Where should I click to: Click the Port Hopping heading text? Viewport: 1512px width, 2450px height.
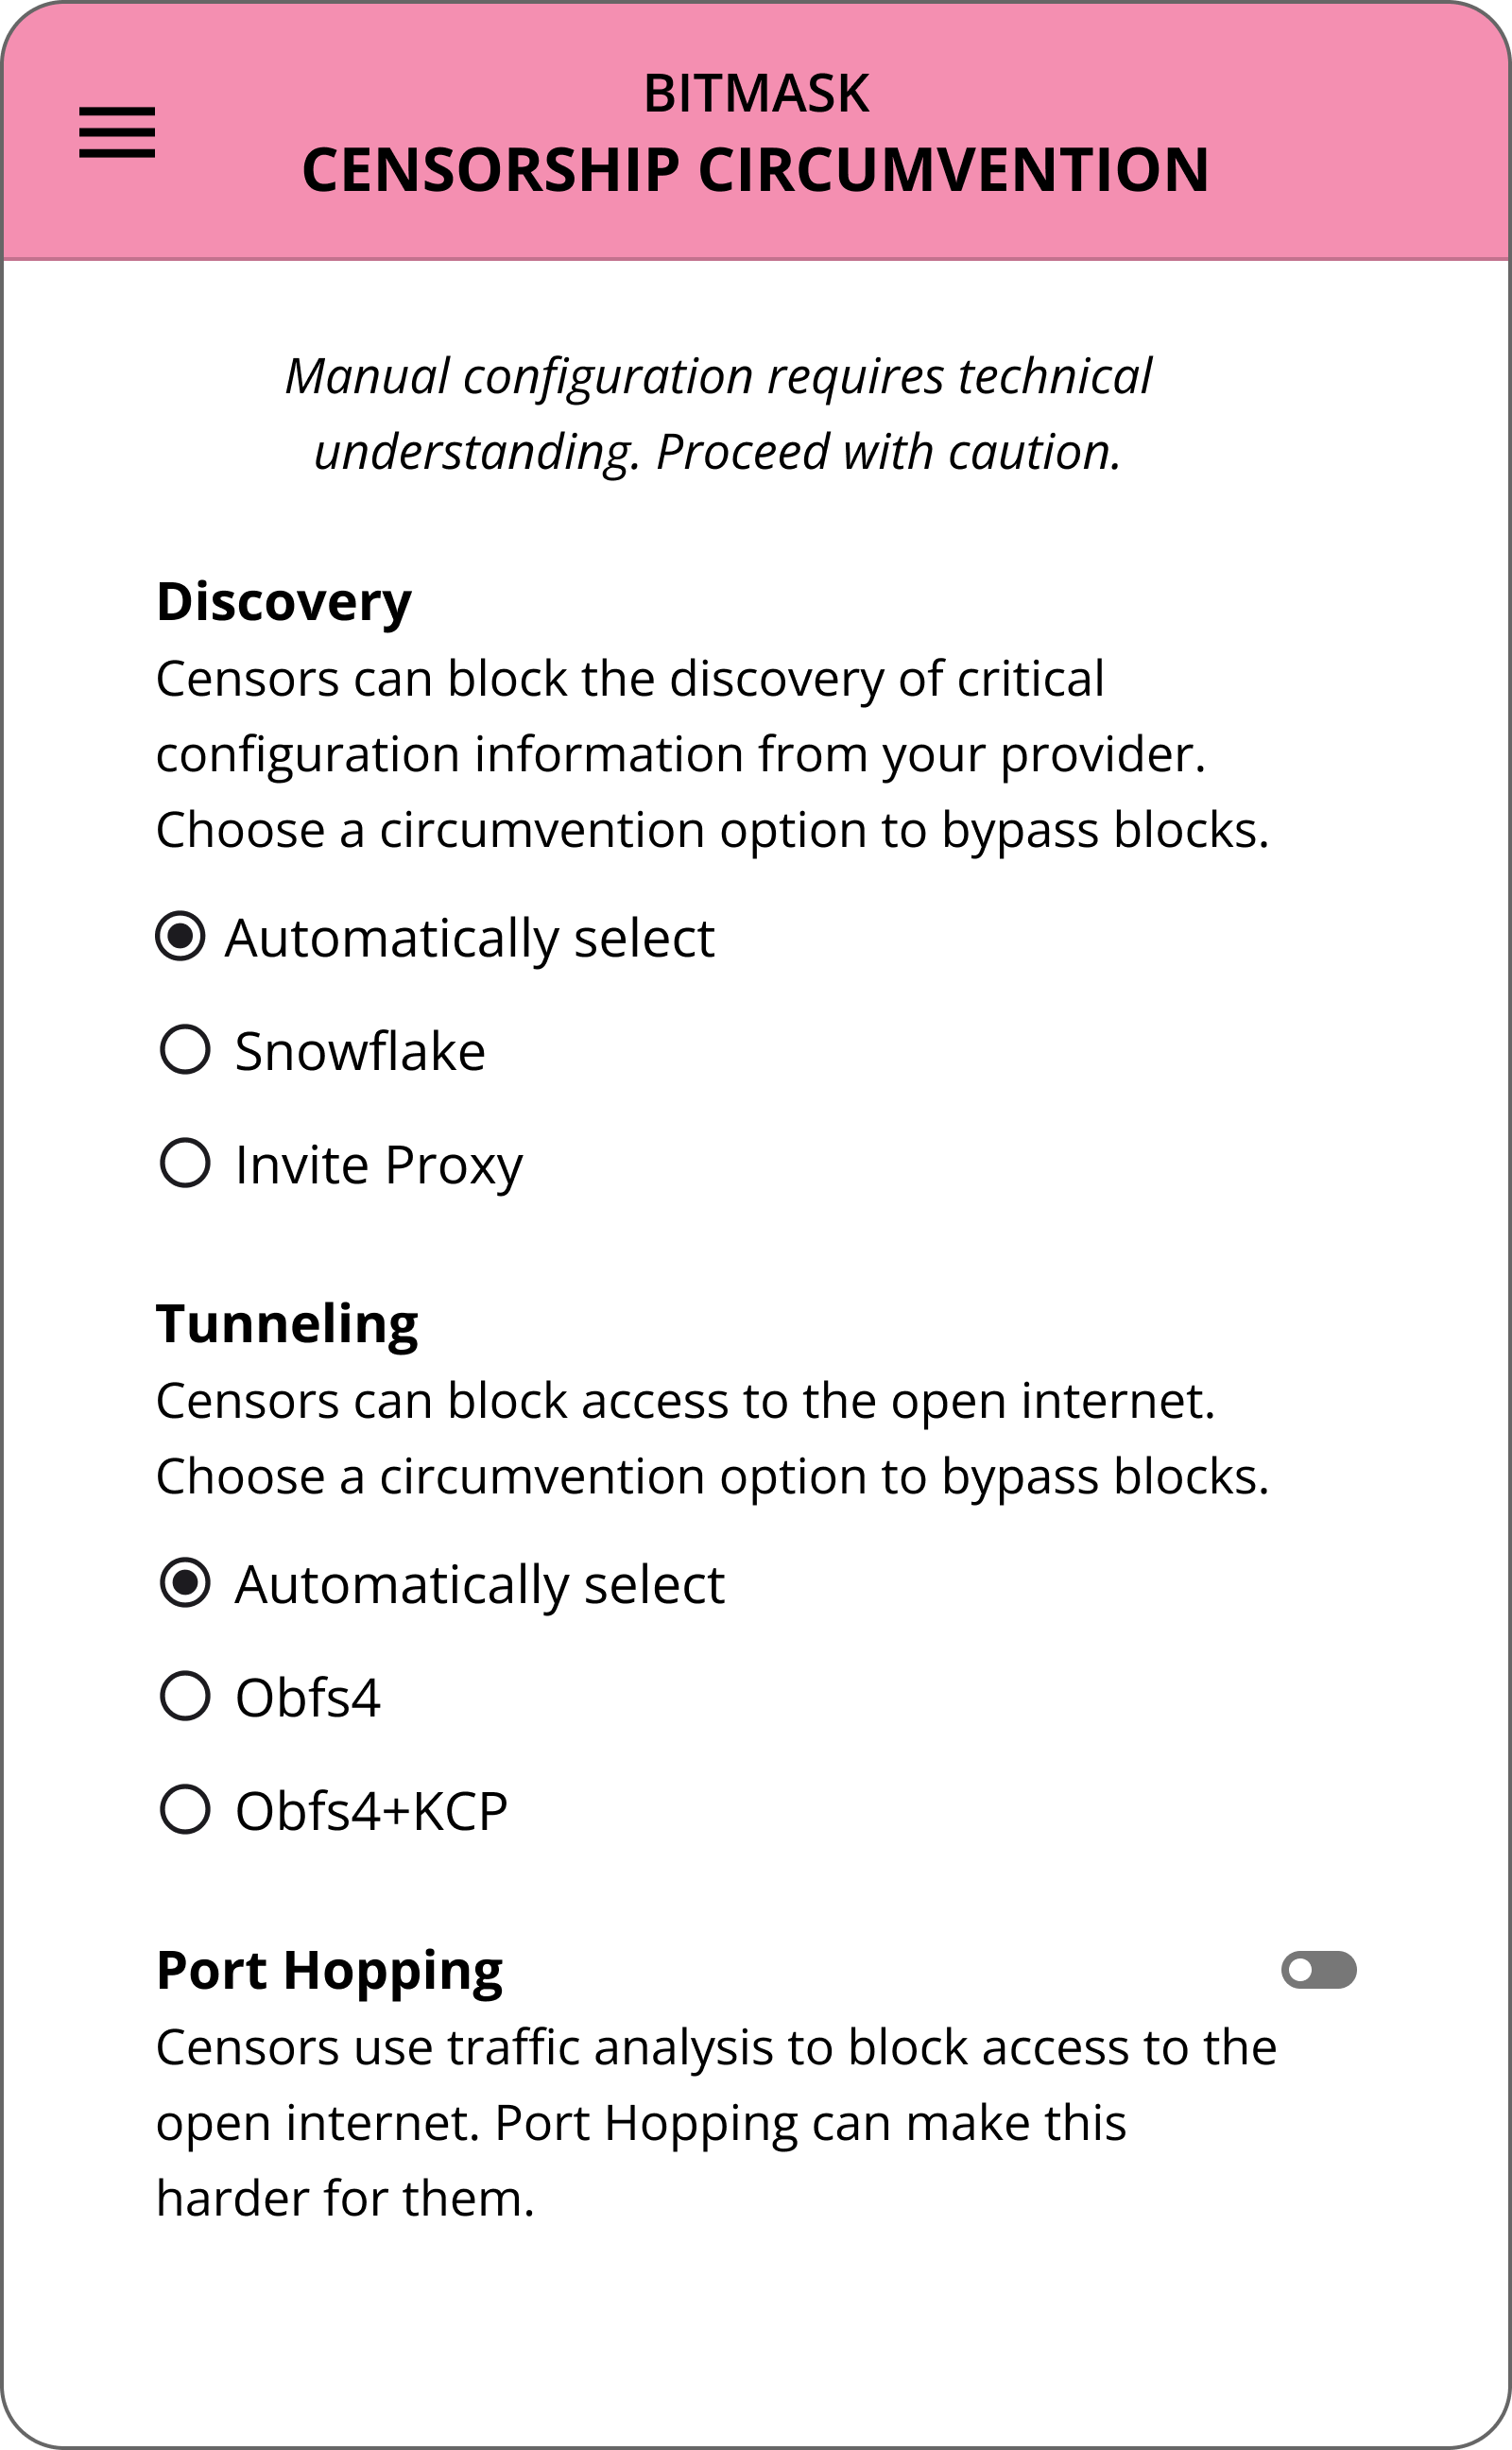330,1970
